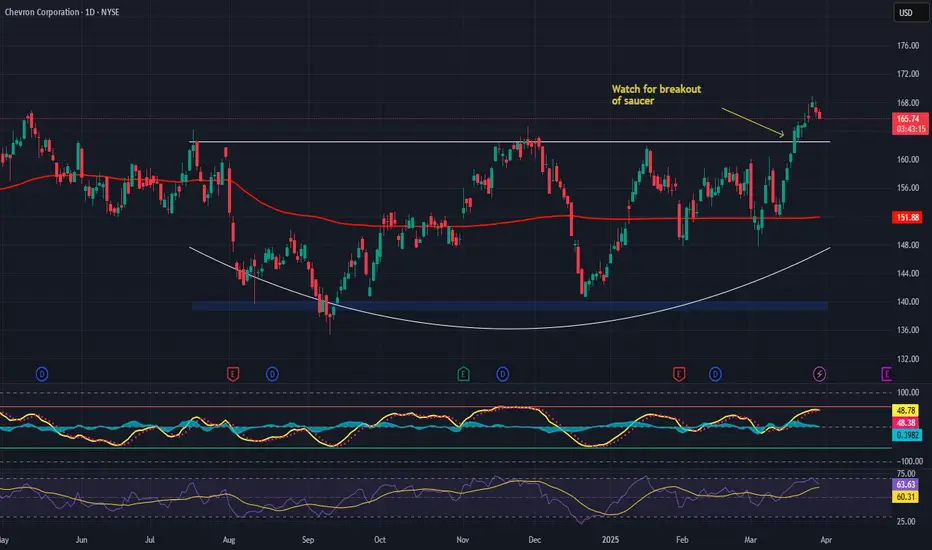The width and height of the screenshot is (932, 550).
Task: Click the dividend marker between Feb and Mar
Action: coord(715,374)
